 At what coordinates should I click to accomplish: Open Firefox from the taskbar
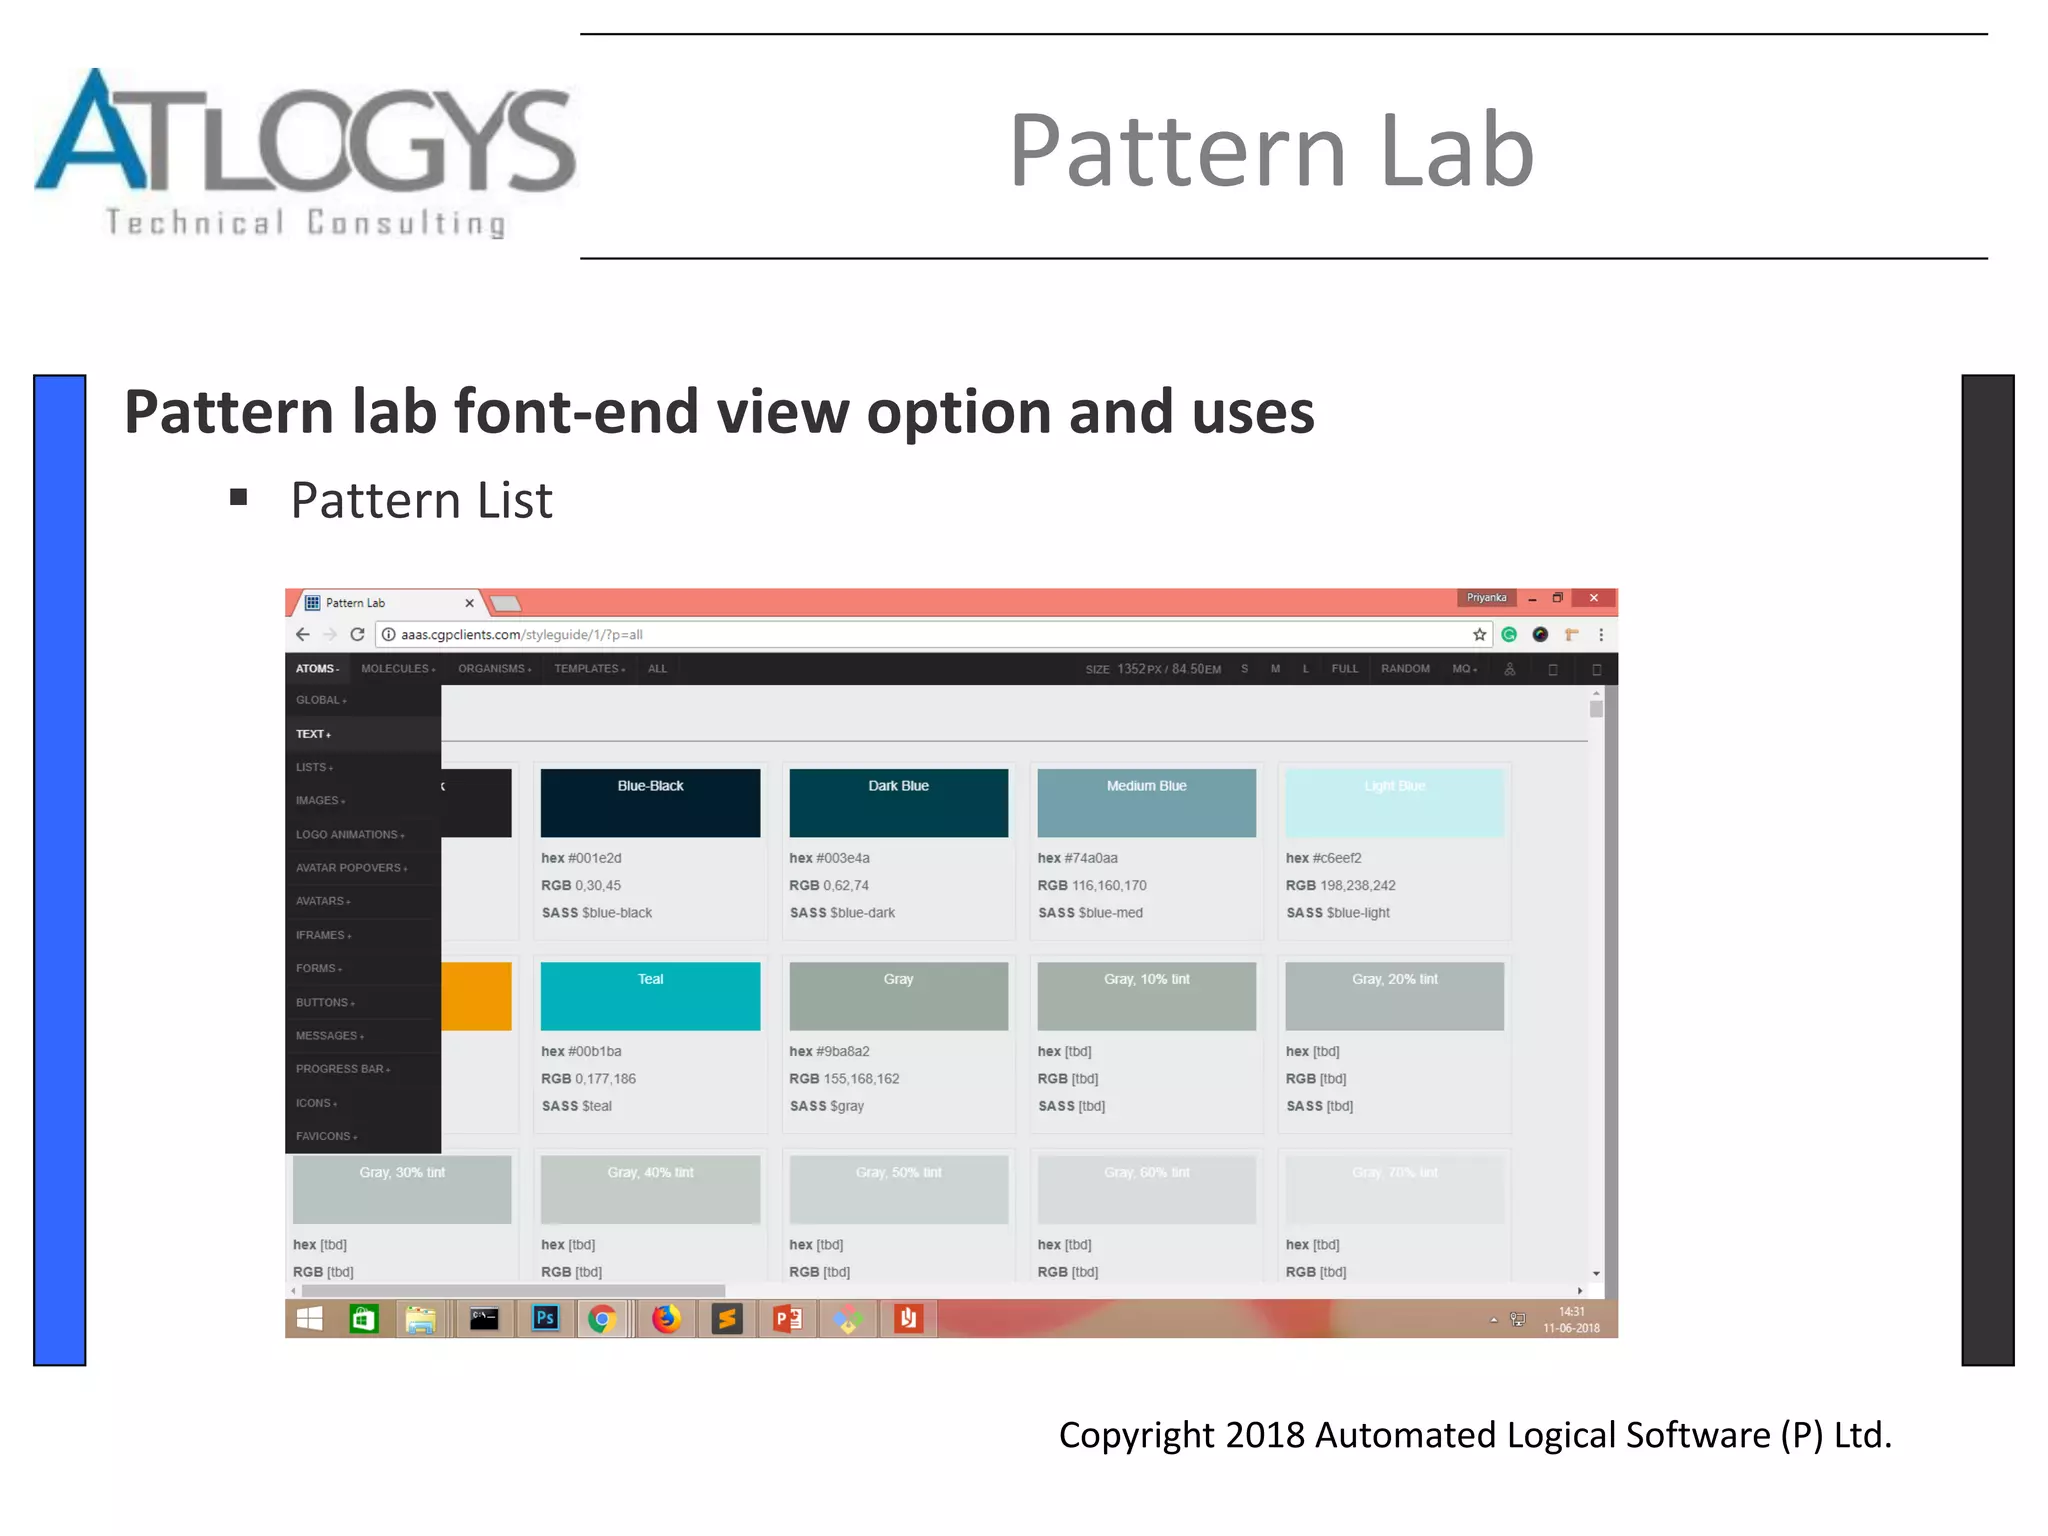[666, 1319]
